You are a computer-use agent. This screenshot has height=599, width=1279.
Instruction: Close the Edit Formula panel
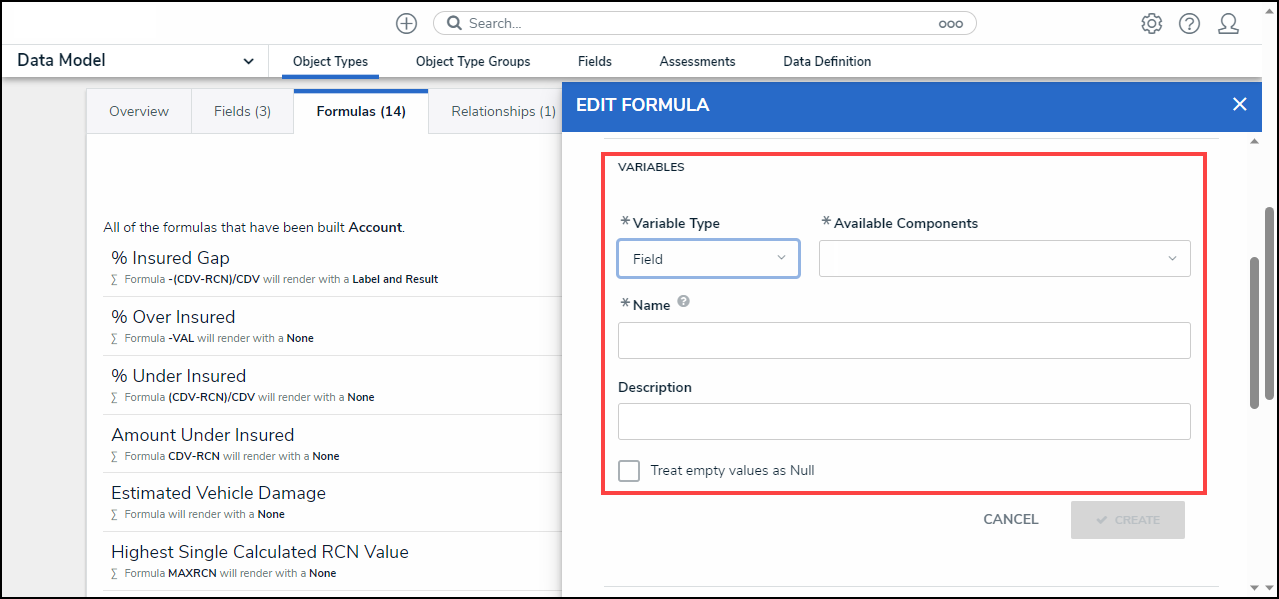tap(1239, 104)
